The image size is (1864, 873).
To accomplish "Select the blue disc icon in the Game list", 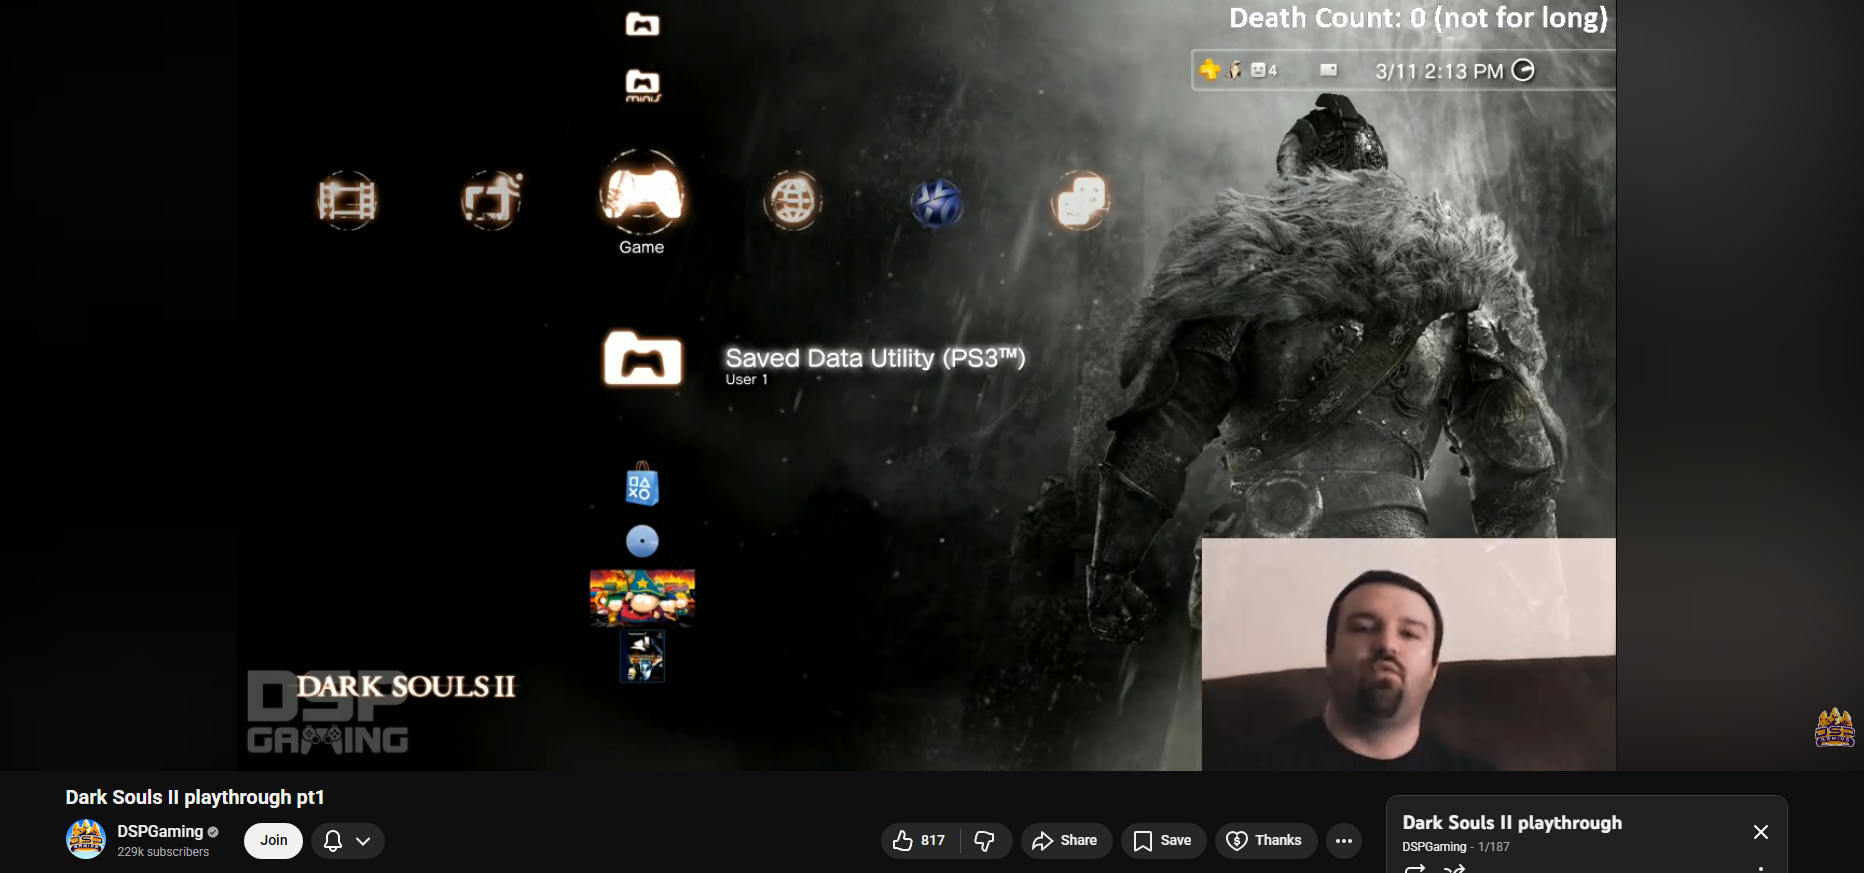I will pos(642,541).
